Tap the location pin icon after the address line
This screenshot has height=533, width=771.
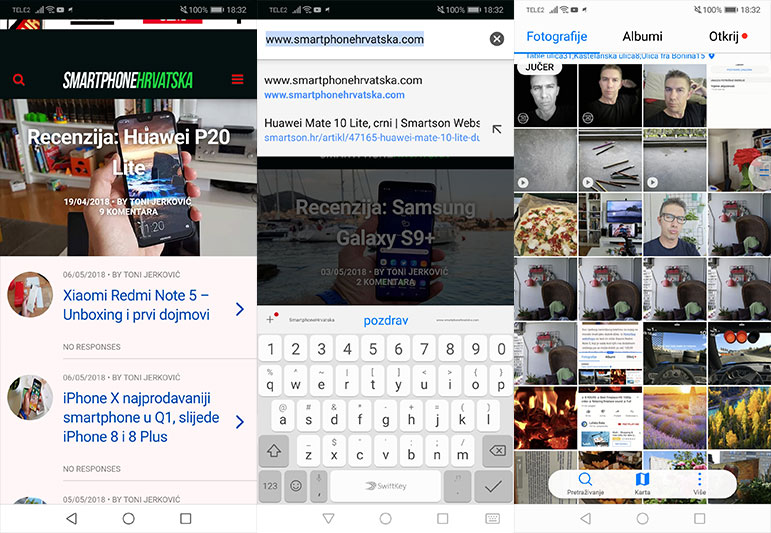pos(712,56)
